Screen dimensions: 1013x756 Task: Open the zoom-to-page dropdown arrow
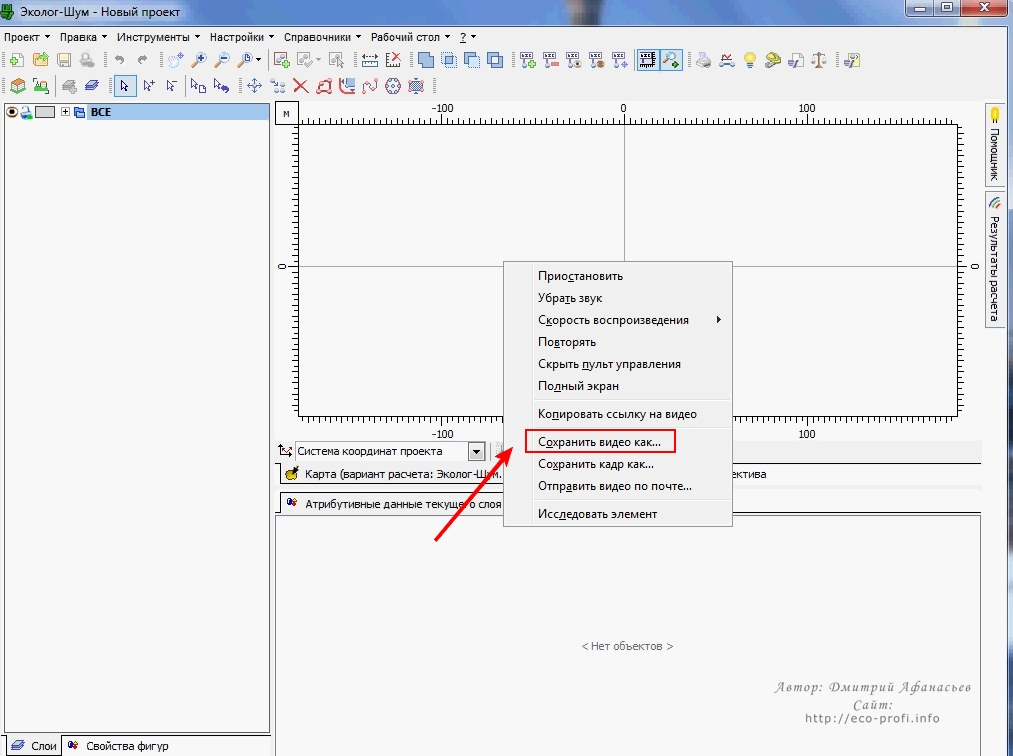pos(258,61)
